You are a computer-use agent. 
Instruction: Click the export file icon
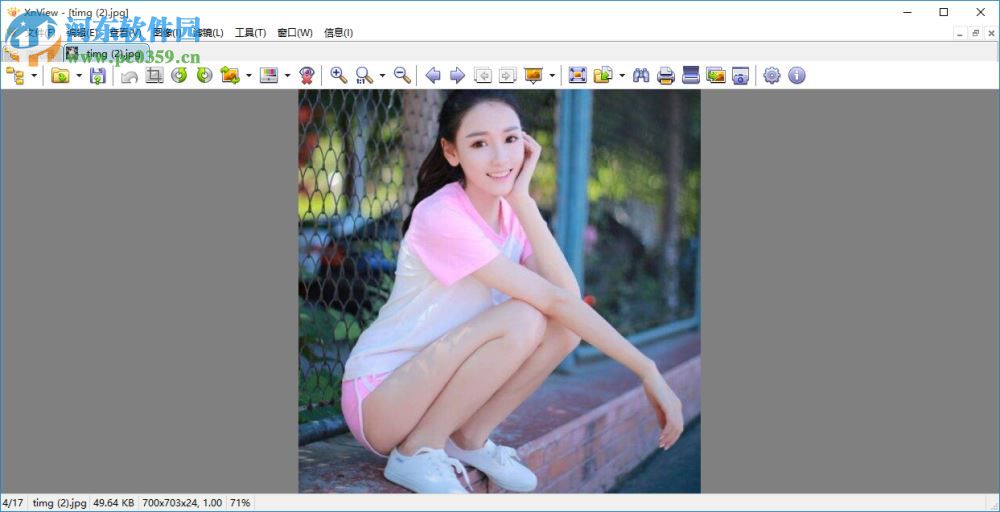click(x=603, y=76)
